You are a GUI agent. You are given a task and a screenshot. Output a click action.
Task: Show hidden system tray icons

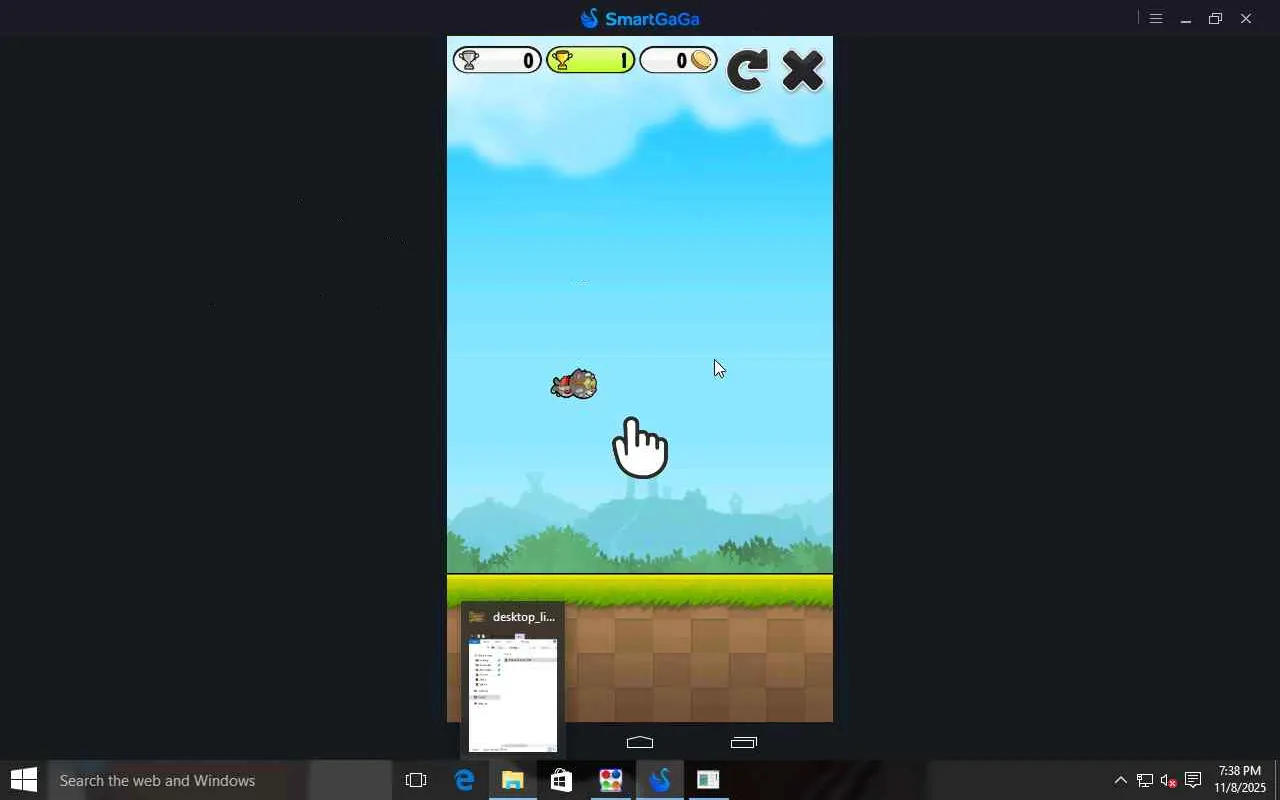(1120, 780)
